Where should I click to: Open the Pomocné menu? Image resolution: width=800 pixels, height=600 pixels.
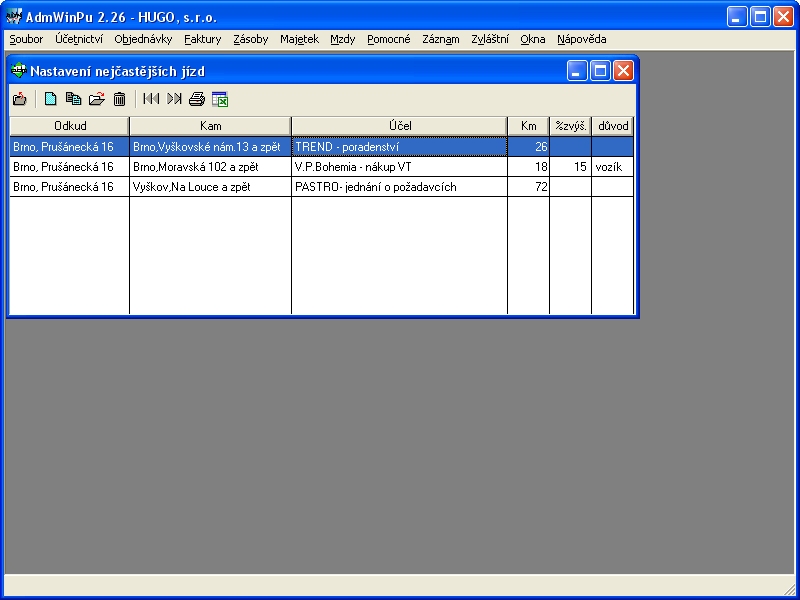389,39
